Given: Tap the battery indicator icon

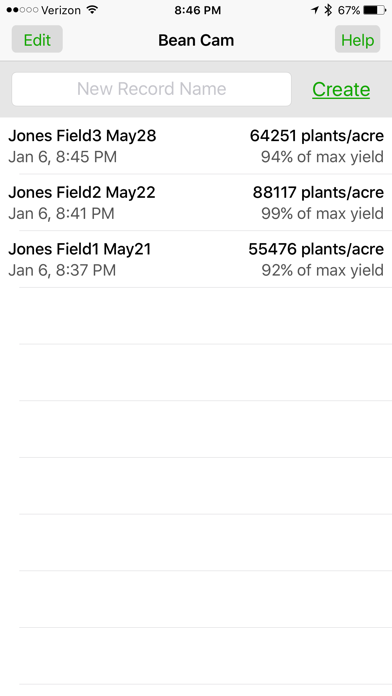Looking at the screenshot, I should pyautogui.click(x=375, y=10).
